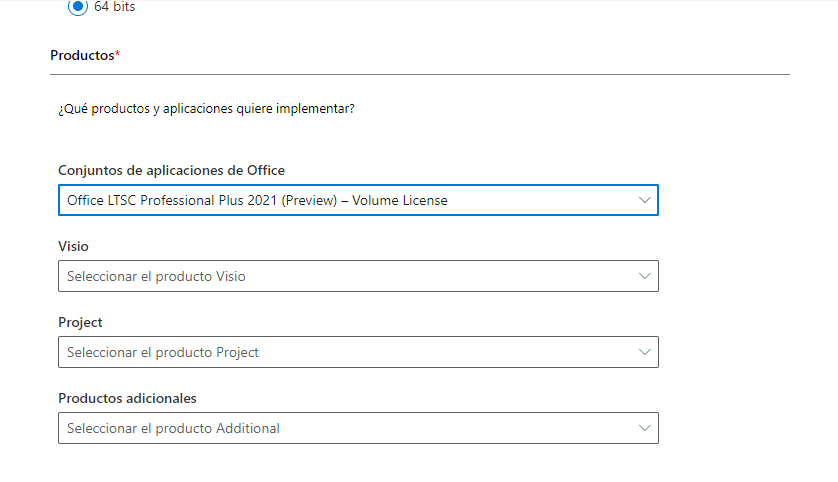
Task: Click the chevron on the Productos adicionales selector
Action: coord(645,428)
